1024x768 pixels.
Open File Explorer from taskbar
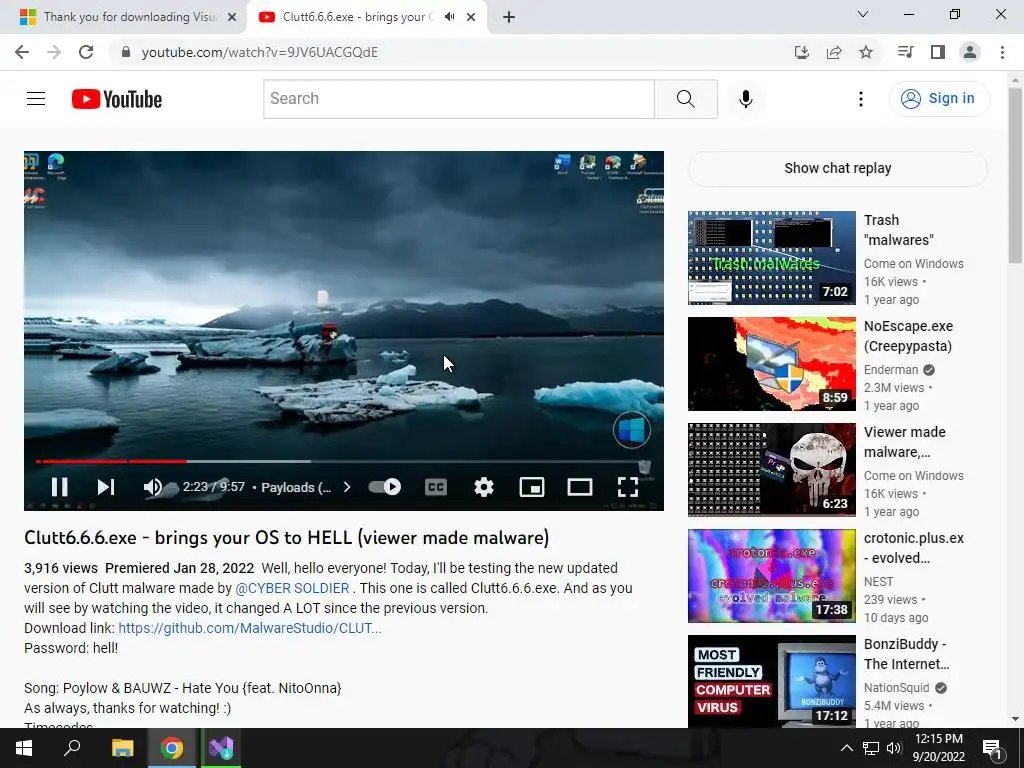pyautogui.click(x=122, y=748)
